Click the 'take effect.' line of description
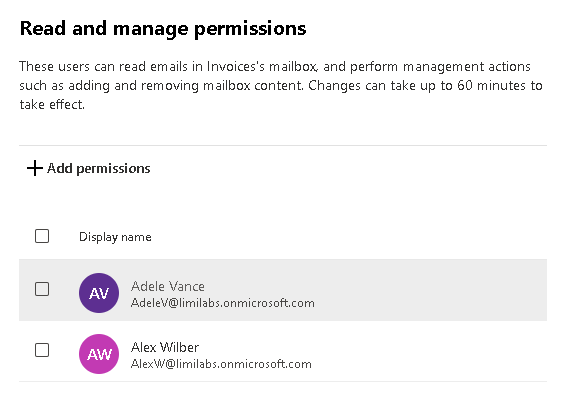The image size is (564, 400). click(52, 105)
